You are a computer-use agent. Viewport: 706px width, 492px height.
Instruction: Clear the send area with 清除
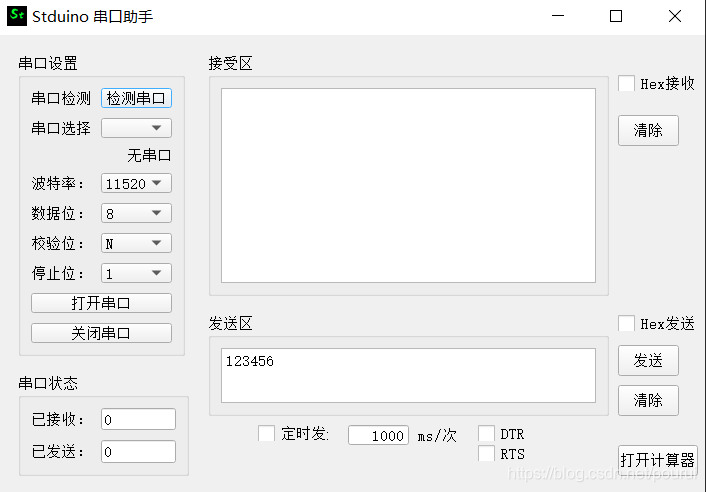pos(648,400)
